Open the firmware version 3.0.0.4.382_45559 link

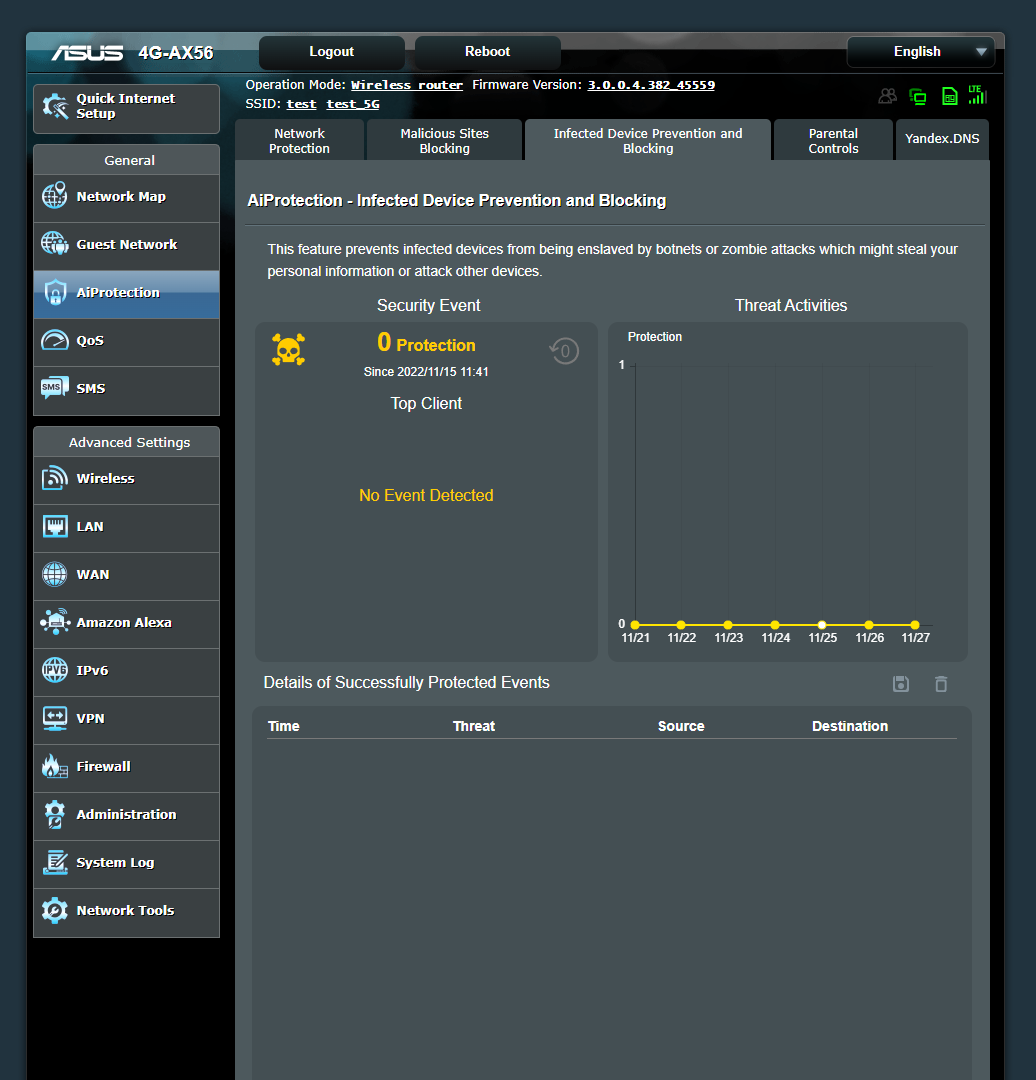coord(651,85)
